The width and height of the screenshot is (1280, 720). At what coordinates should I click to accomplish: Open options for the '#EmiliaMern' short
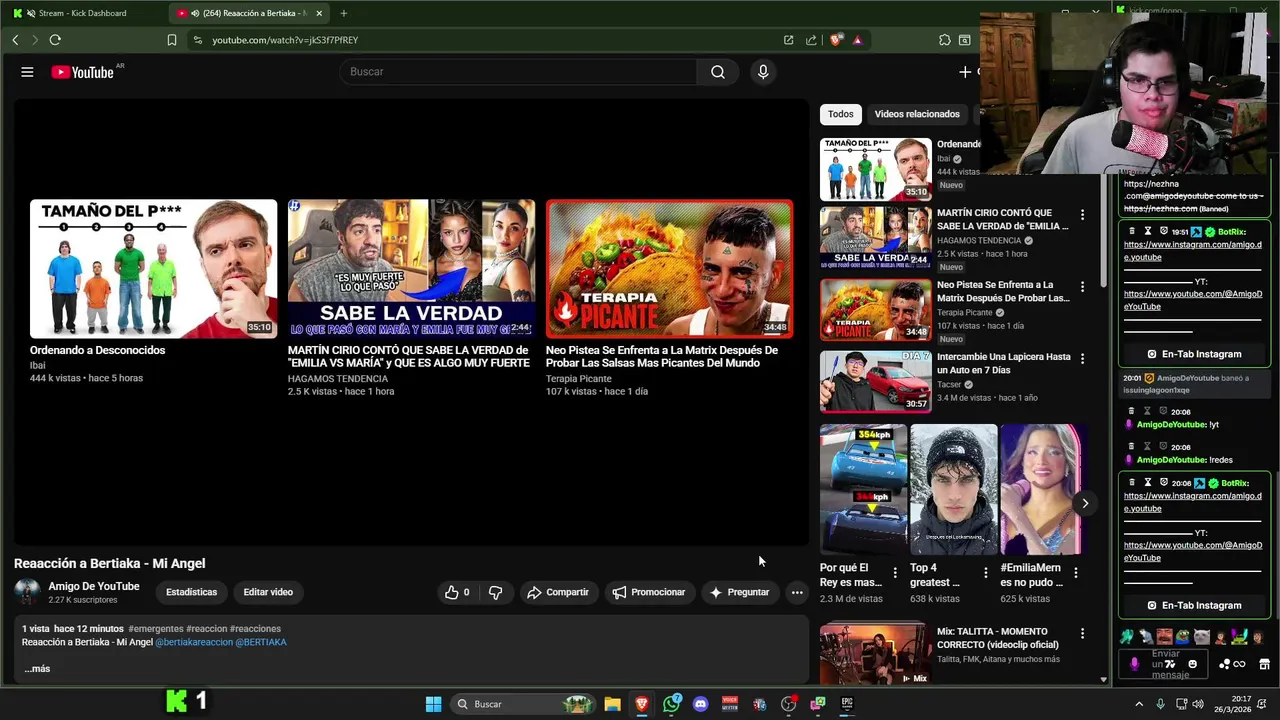pyautogui.click(x=1075, y=573)
